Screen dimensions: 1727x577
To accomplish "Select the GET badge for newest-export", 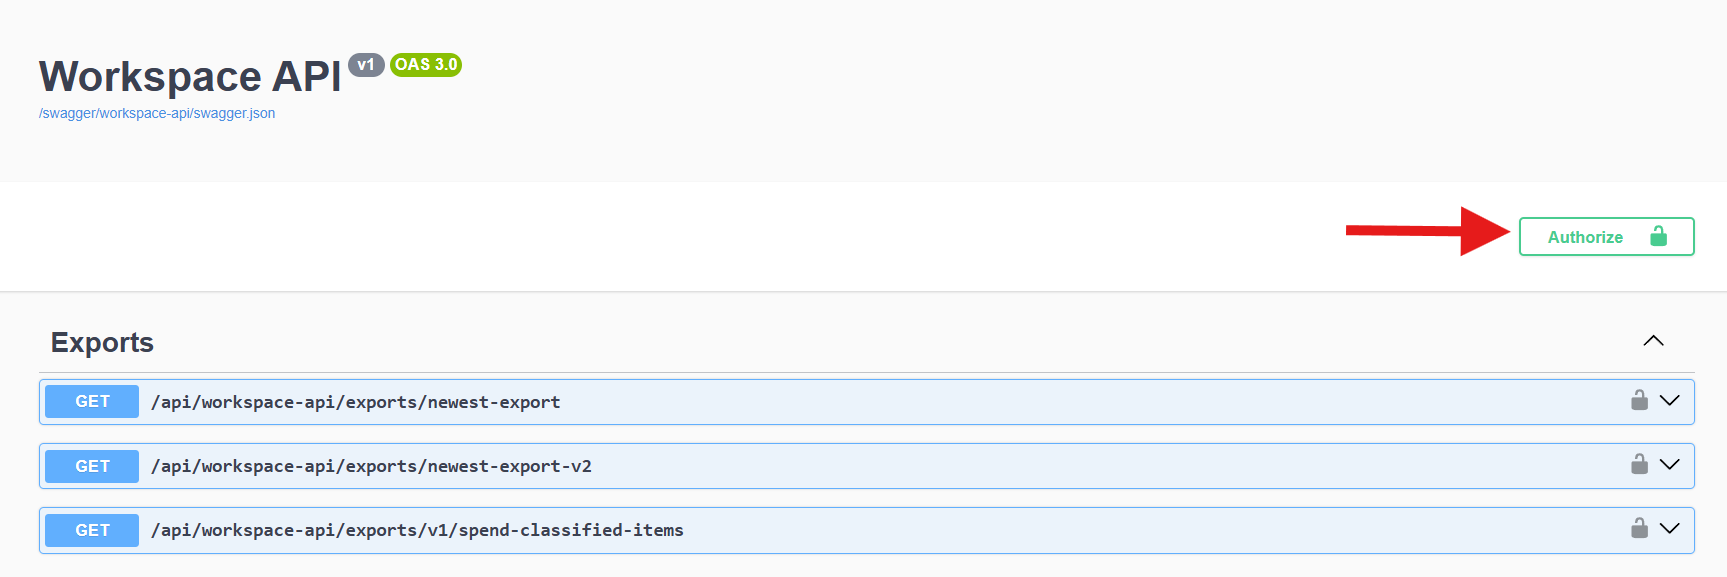I will point(90,401).
